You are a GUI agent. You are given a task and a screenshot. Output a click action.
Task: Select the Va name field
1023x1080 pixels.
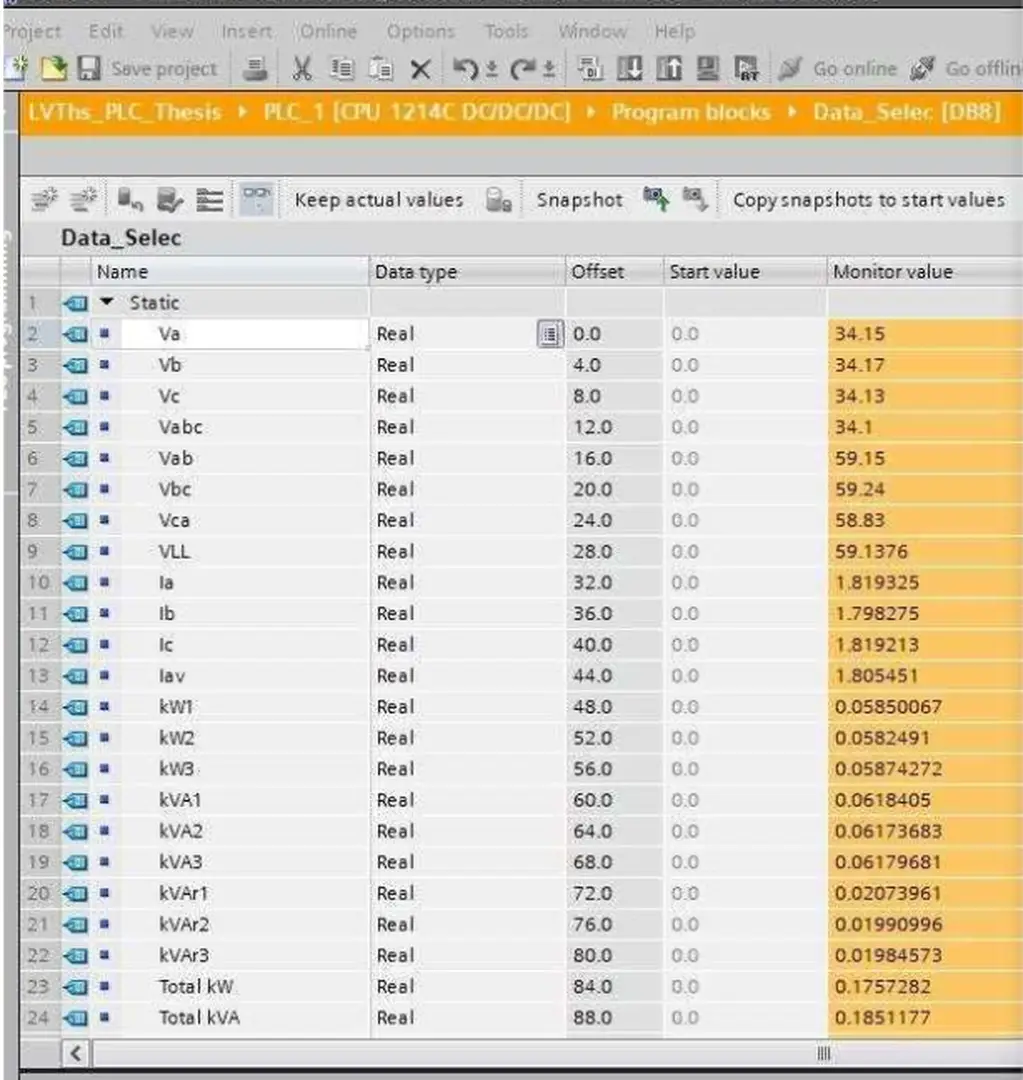[244, 334]
